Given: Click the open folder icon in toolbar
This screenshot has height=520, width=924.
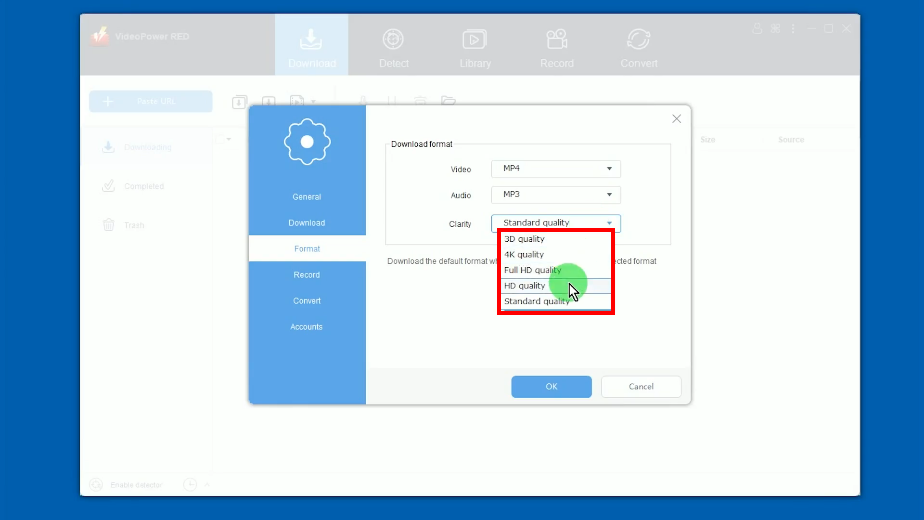Looking at the screenshot, I should pos(448,101).
